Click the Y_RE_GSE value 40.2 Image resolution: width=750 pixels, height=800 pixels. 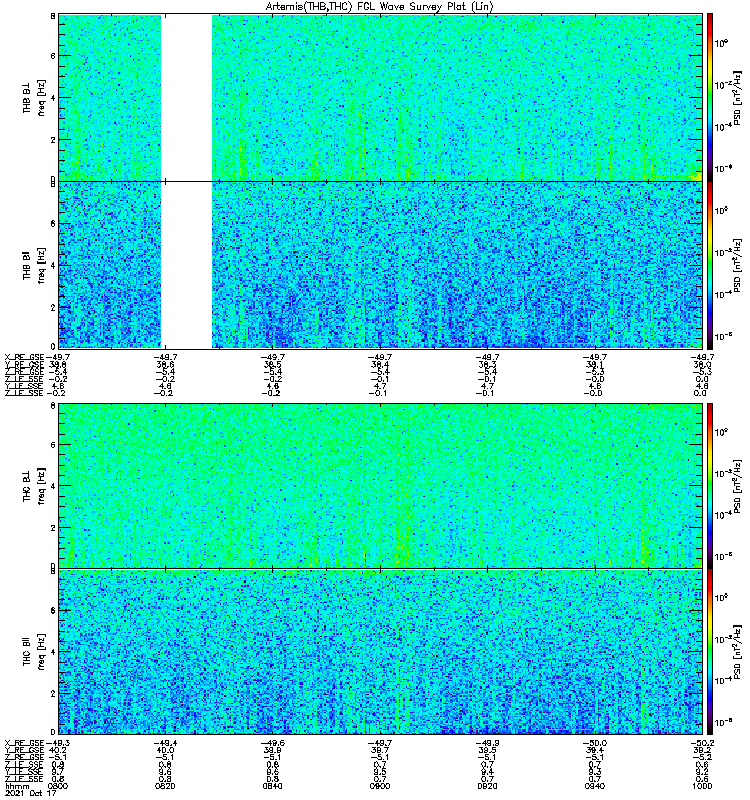point(58,750)
